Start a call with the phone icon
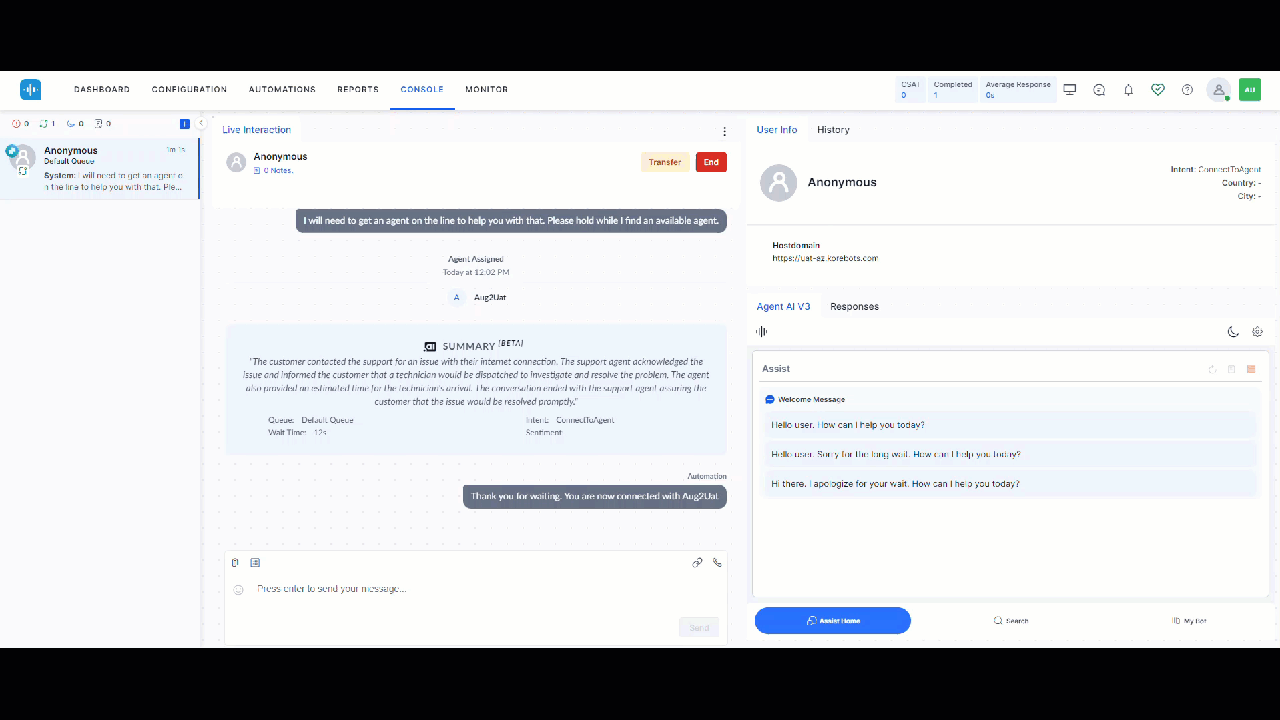Viewport: 1280px width, 720px height. point(717,562)
